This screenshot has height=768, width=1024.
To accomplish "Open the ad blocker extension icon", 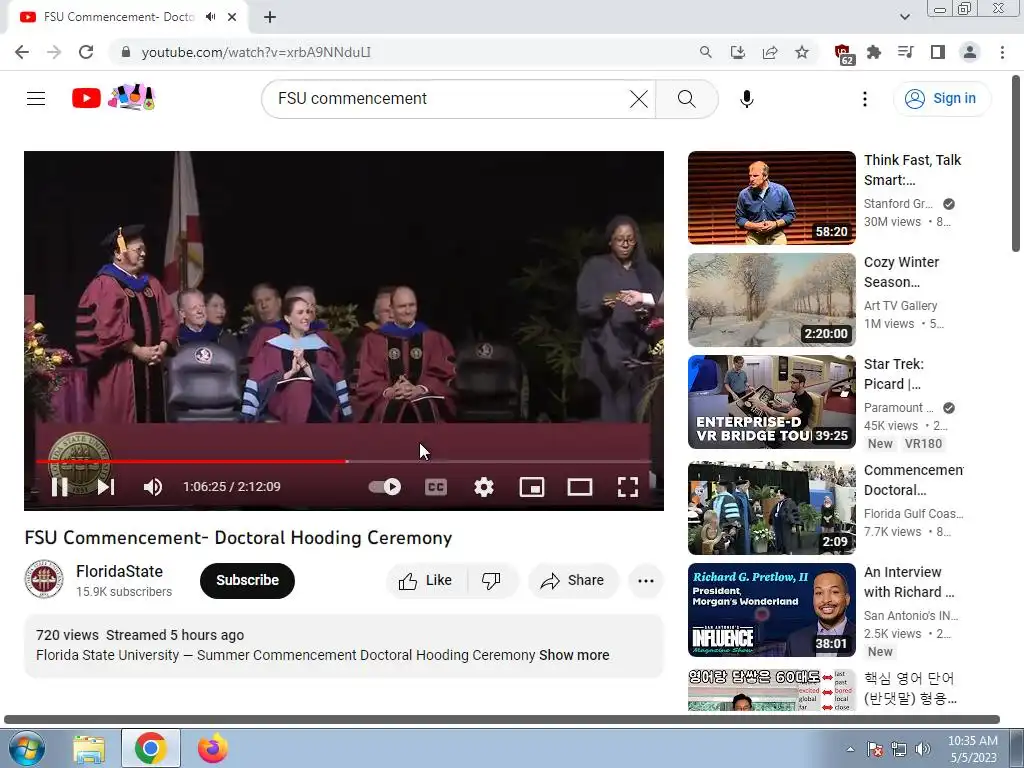I will pyautogui.click(x=843, y=54).
